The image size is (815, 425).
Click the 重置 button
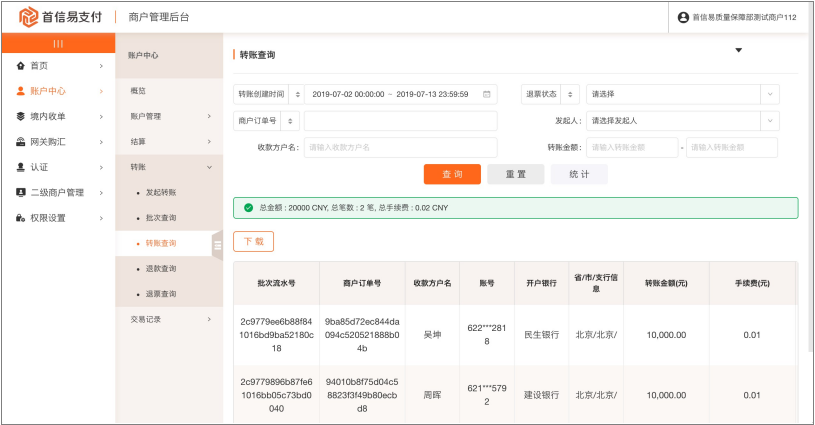[x=516, y=174]
